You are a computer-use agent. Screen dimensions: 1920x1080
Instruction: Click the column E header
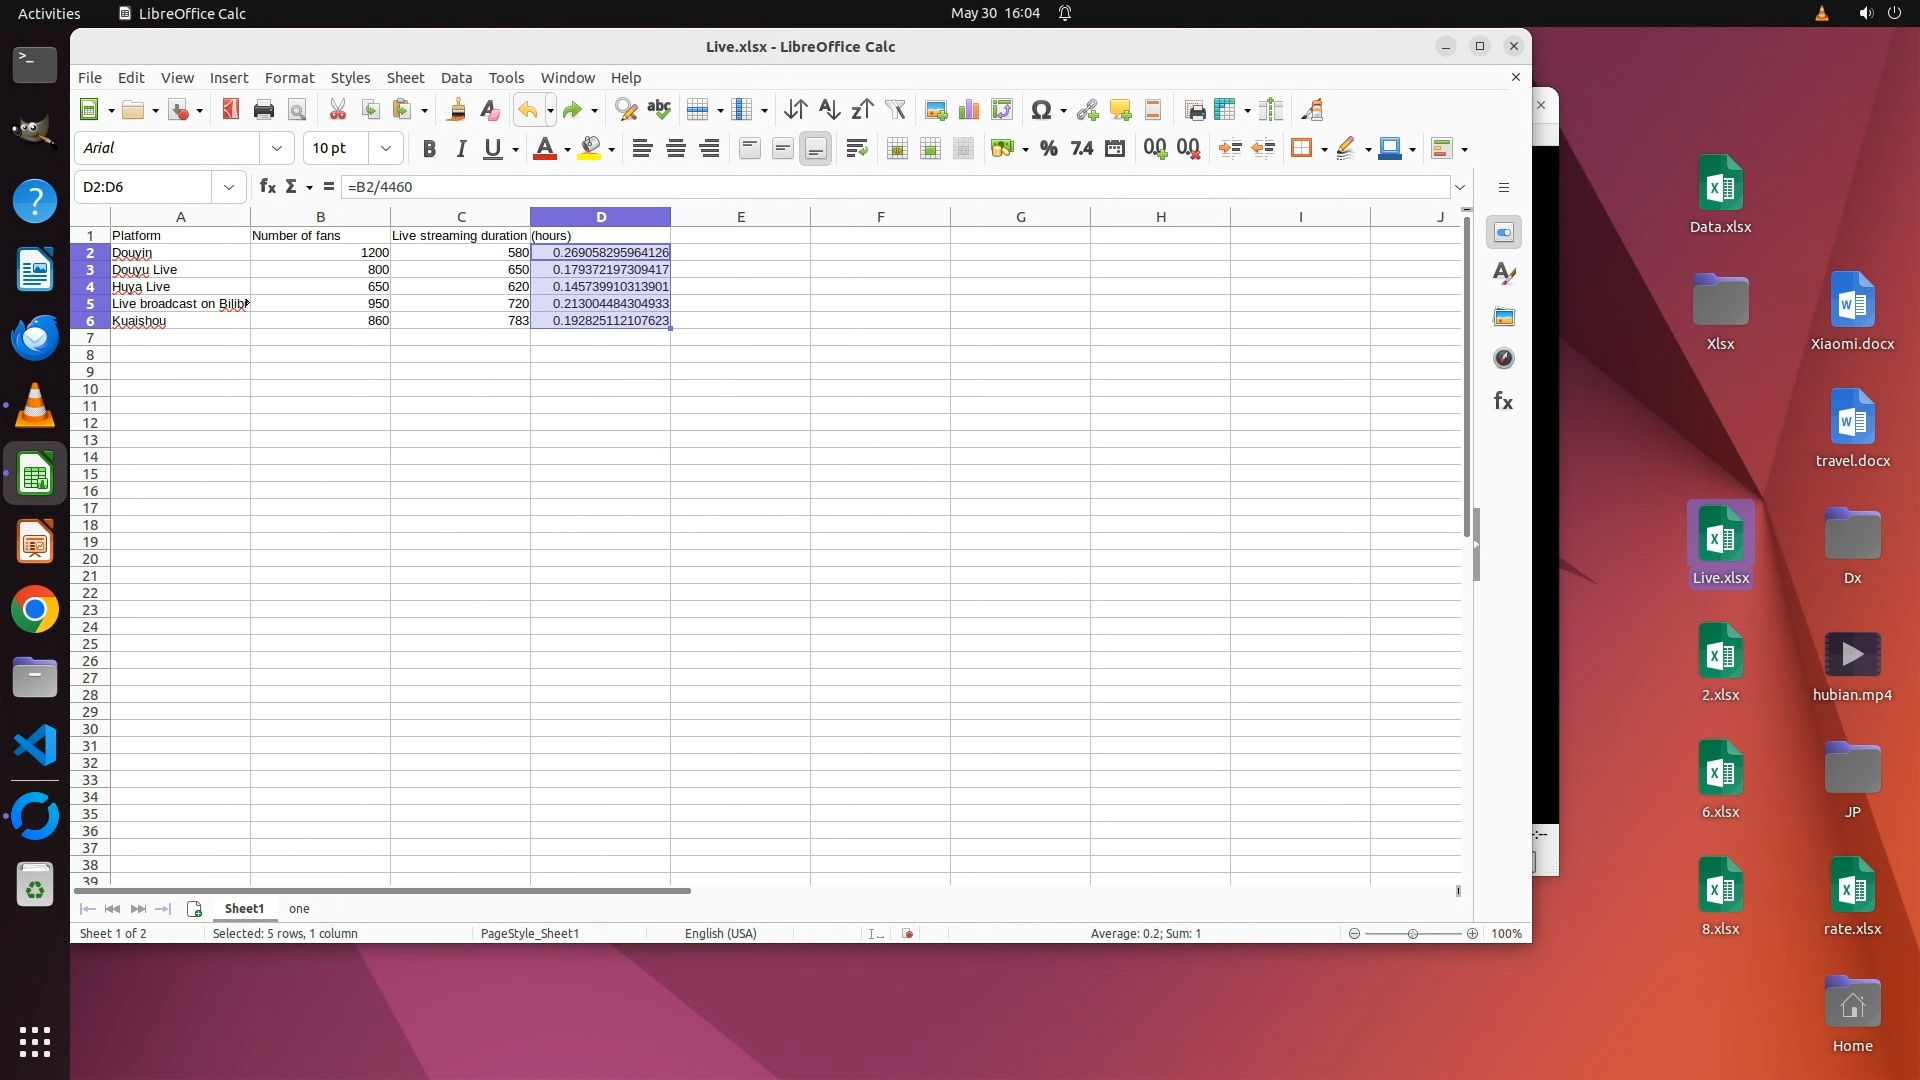point(740,217)
